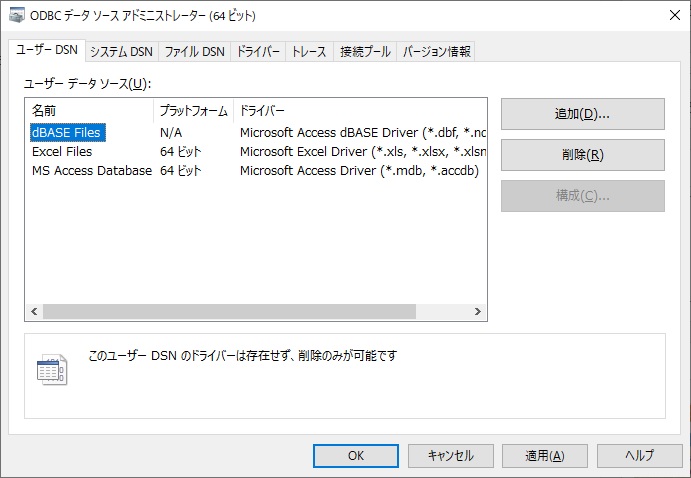Click the ODBC administrator title bar icon

(x=17, y=15)
